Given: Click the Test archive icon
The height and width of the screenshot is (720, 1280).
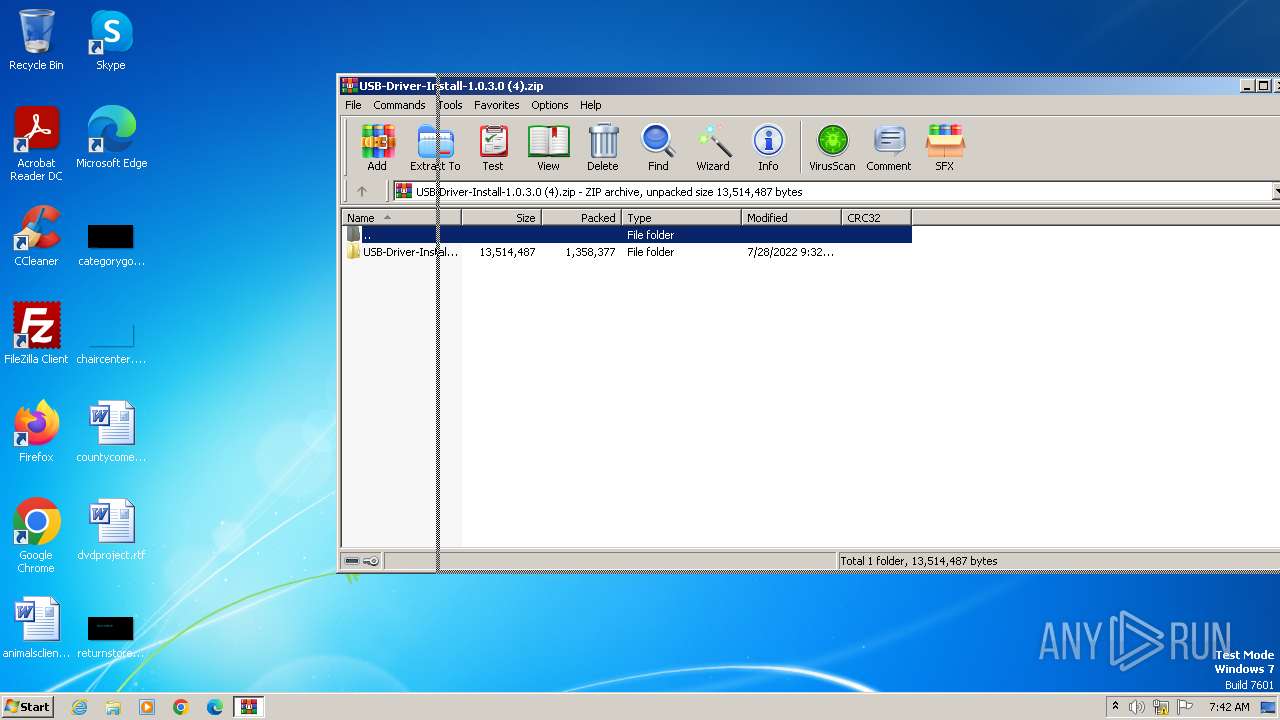Looking at the screenshot, I should pyautogui.click(x=493, y=148).
